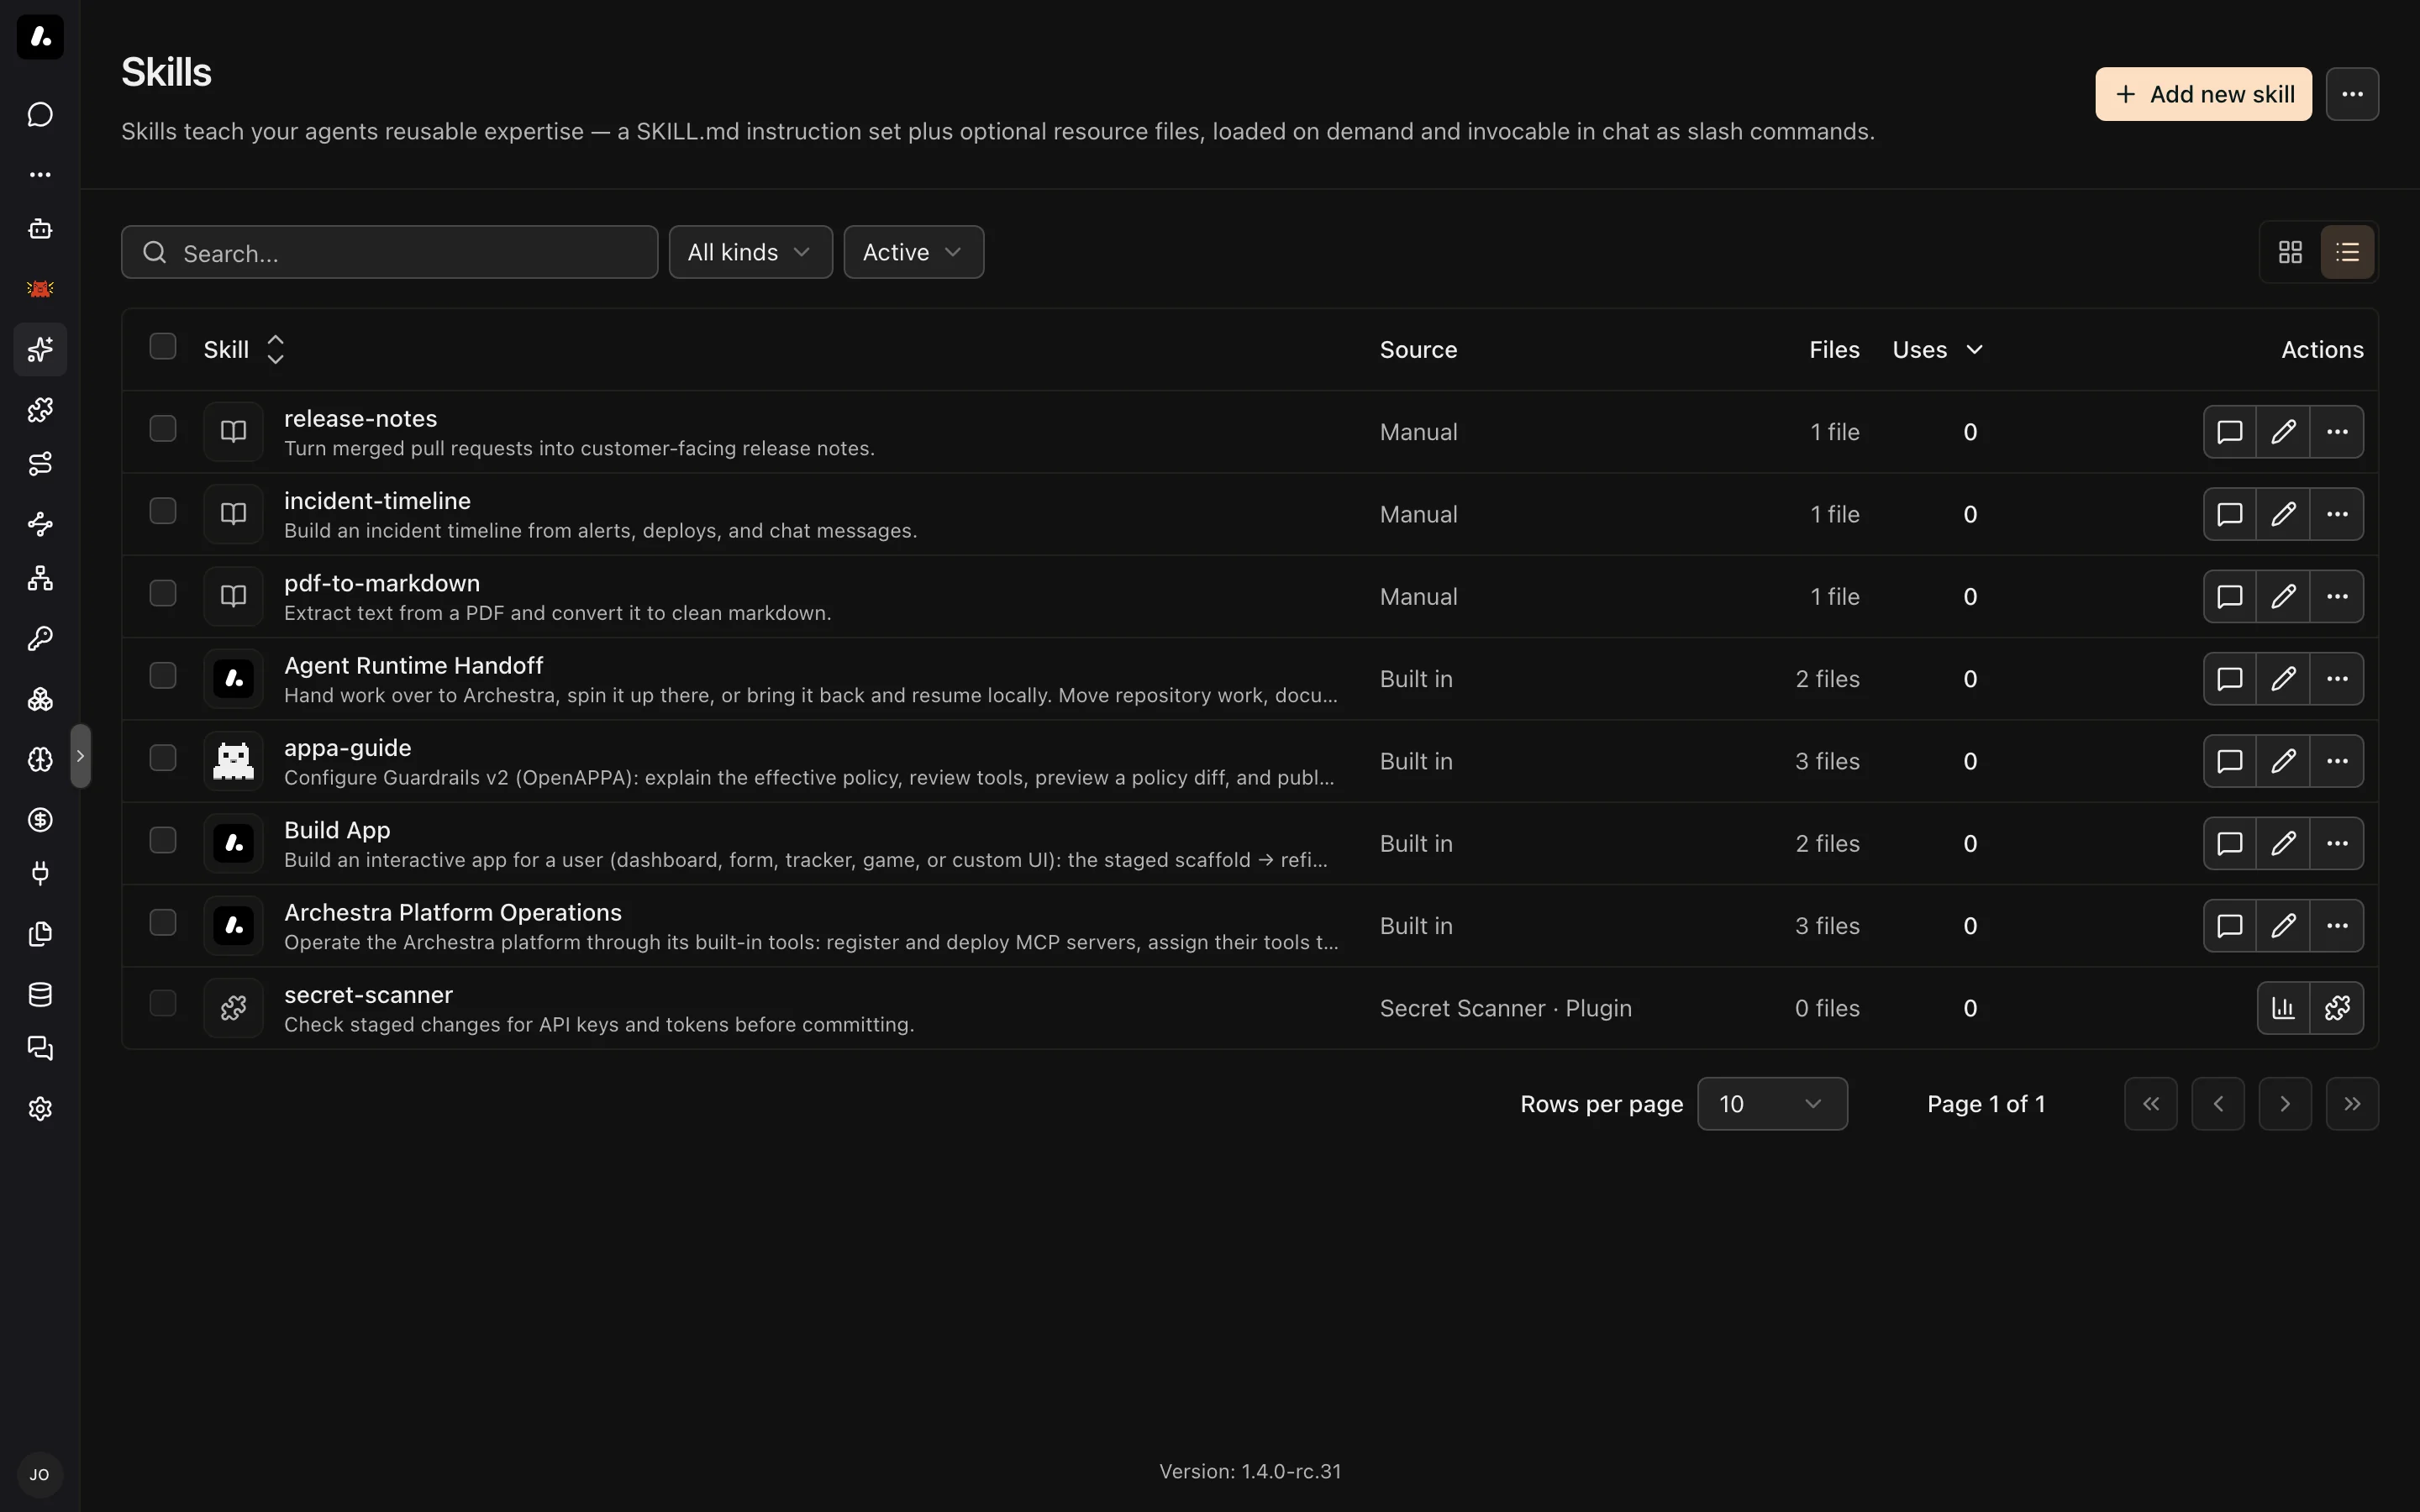
Task: Edit the Archestra Platform Operations skill
Action: (x=2283, y=926)
